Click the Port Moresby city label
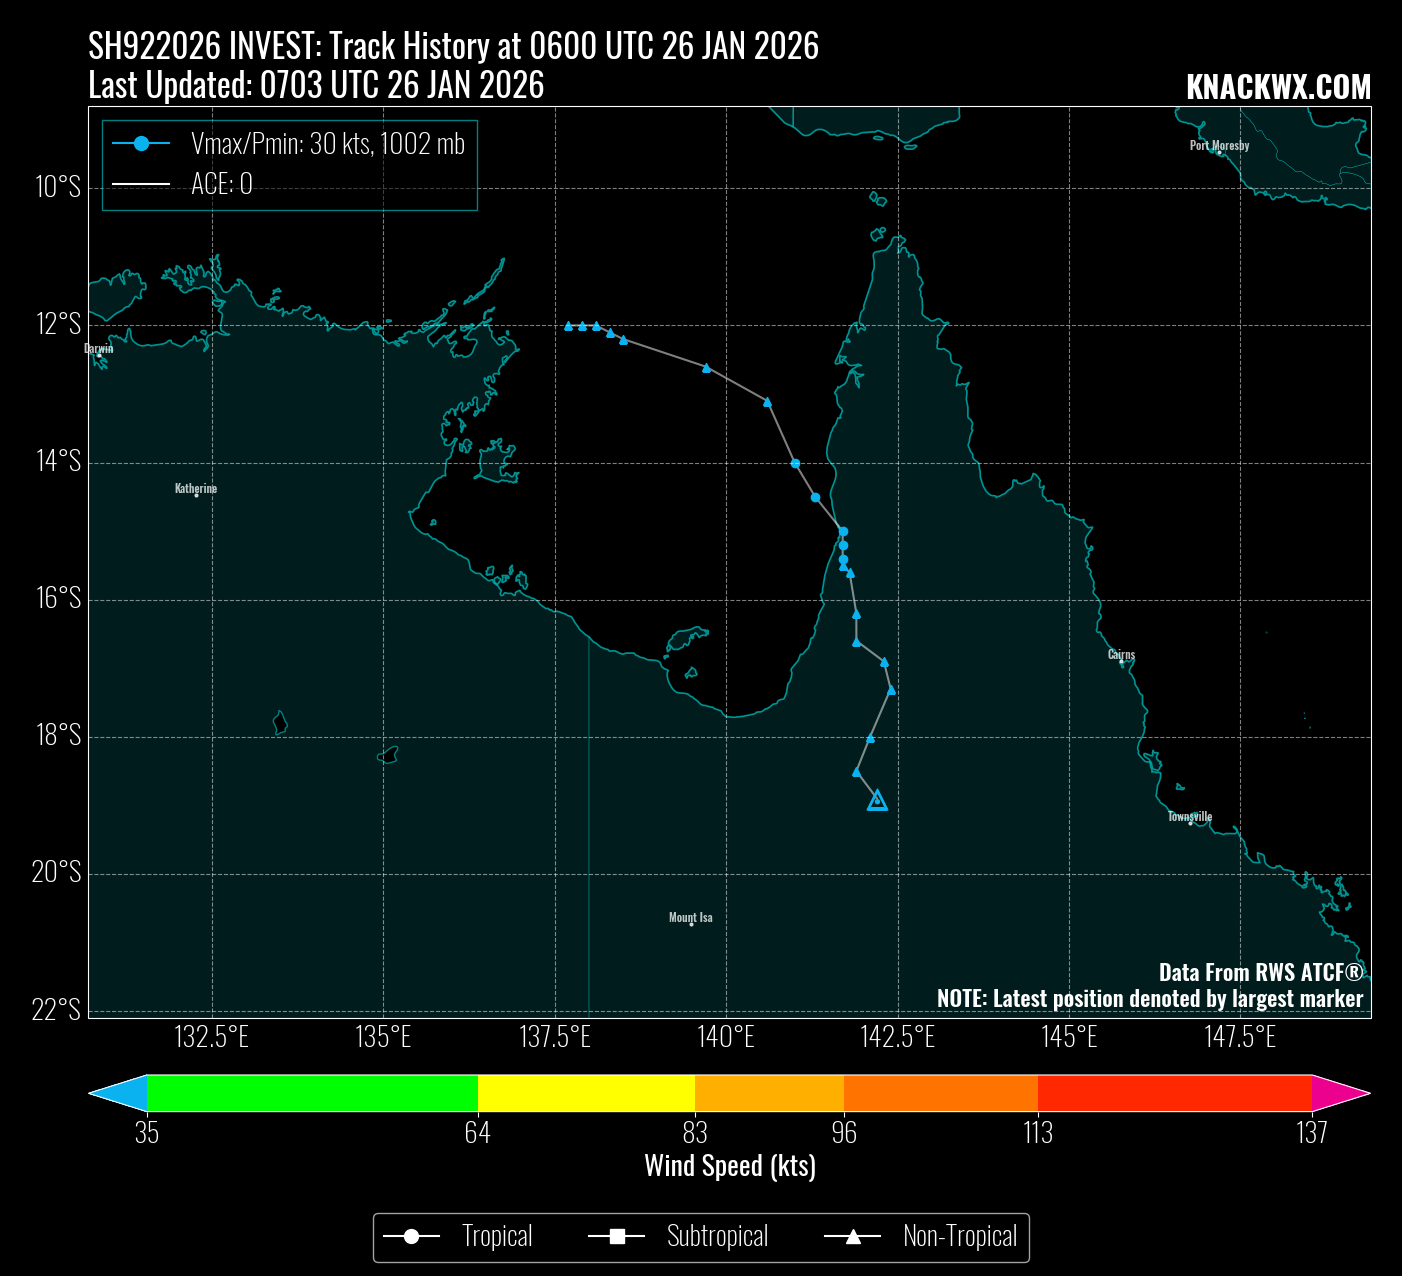Viewport: 1402px width, 1276px height. 1219,146
